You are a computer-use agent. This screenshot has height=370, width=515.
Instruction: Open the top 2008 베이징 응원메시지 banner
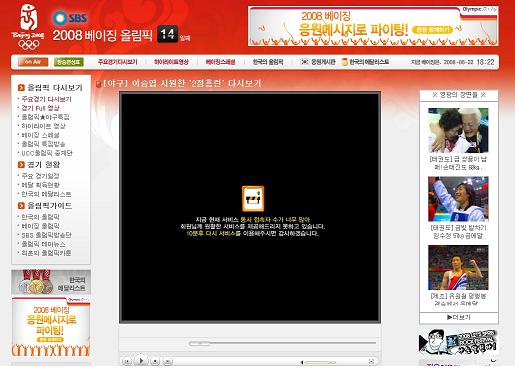pyautogui.click(x=373, y=26)
